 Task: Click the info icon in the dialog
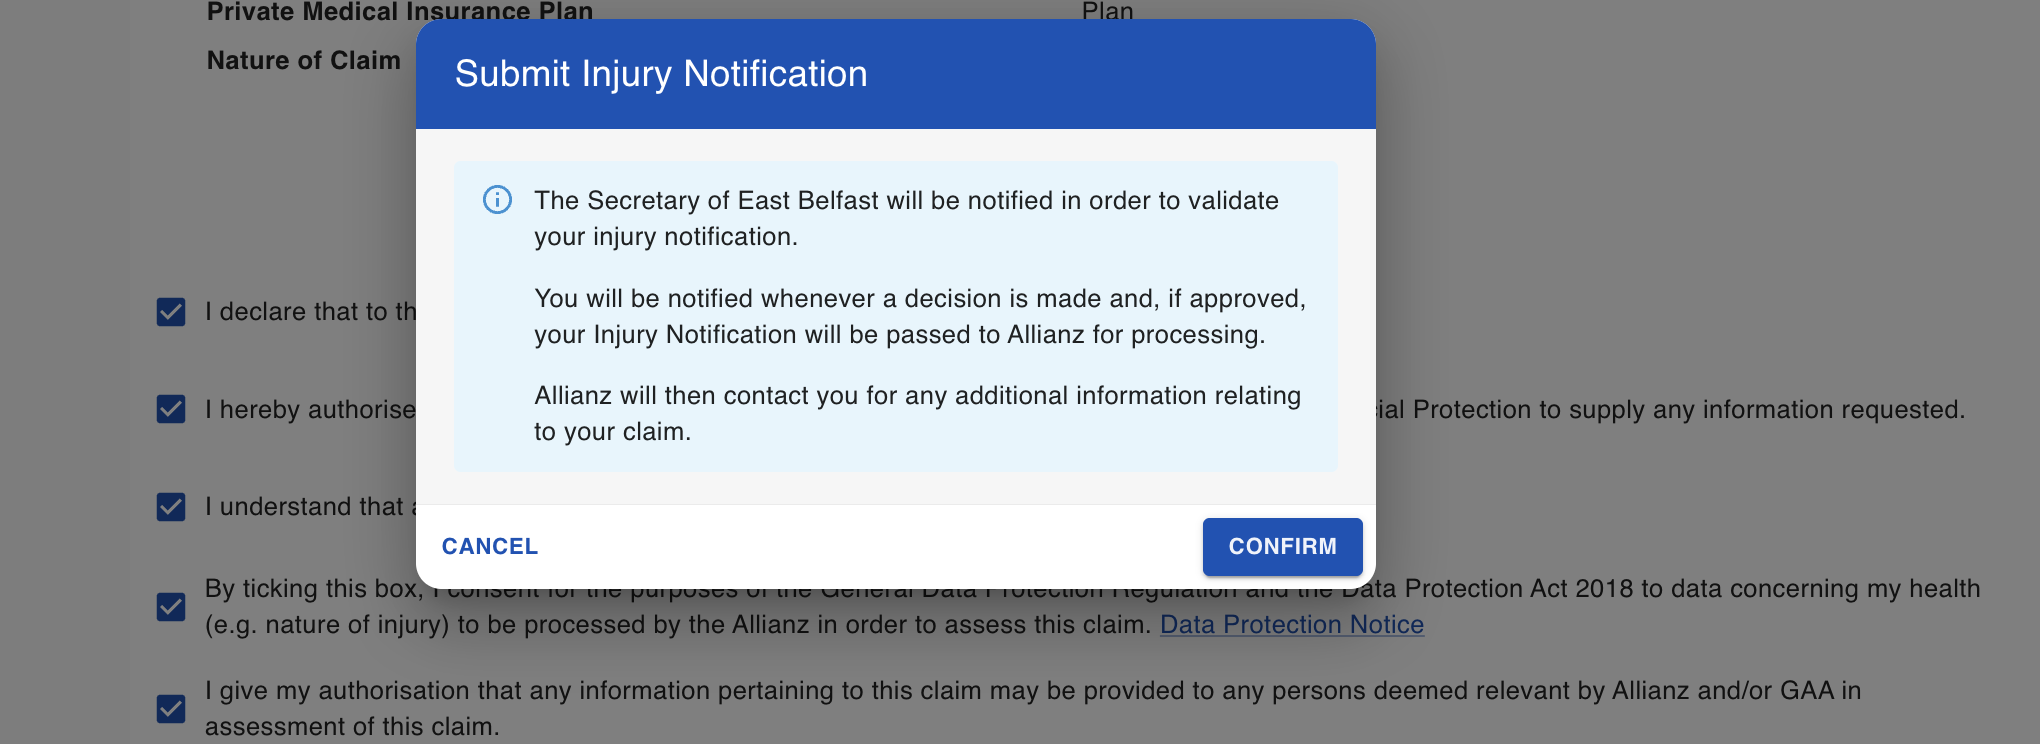(x=497, y=200)
